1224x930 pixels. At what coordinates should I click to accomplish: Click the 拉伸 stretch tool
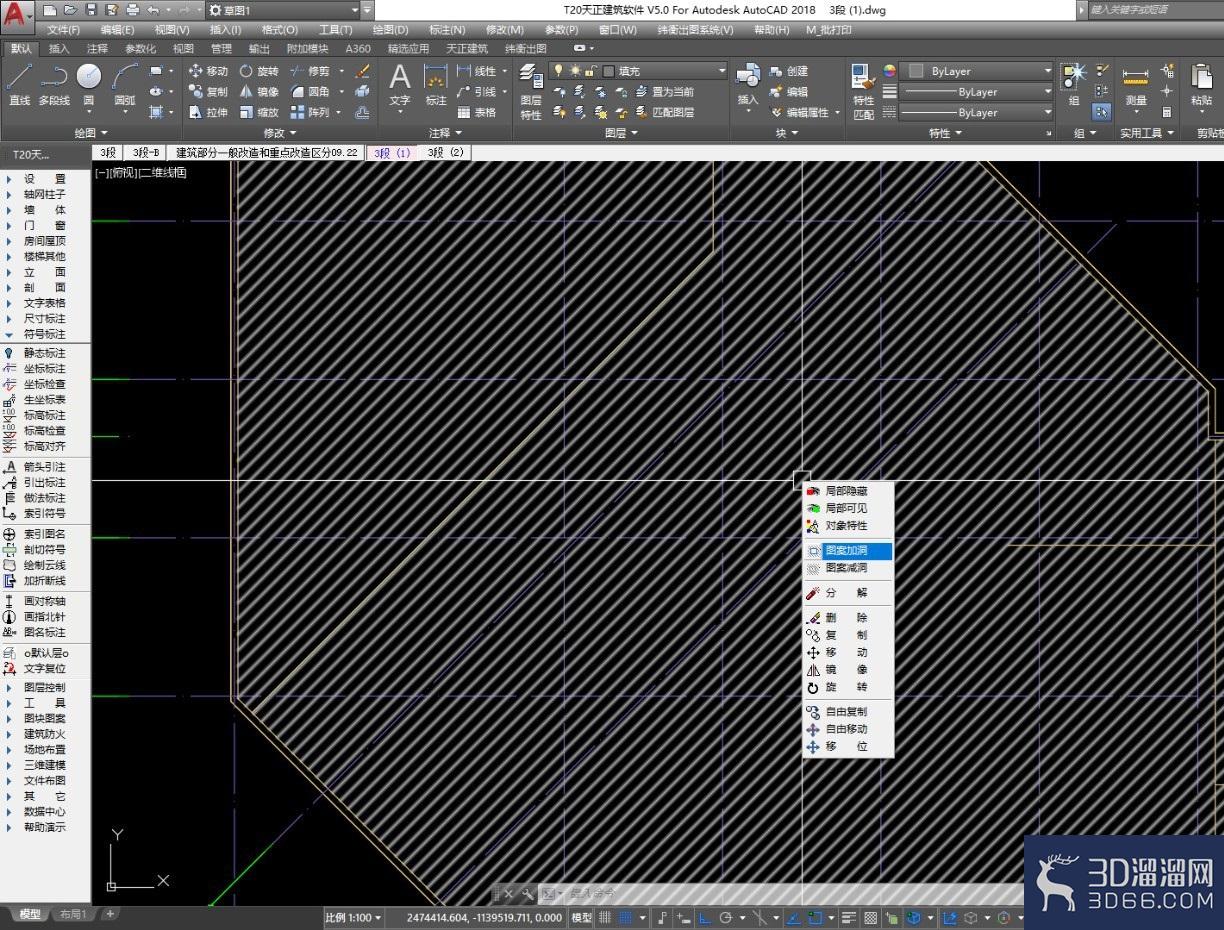pos(208,113)
